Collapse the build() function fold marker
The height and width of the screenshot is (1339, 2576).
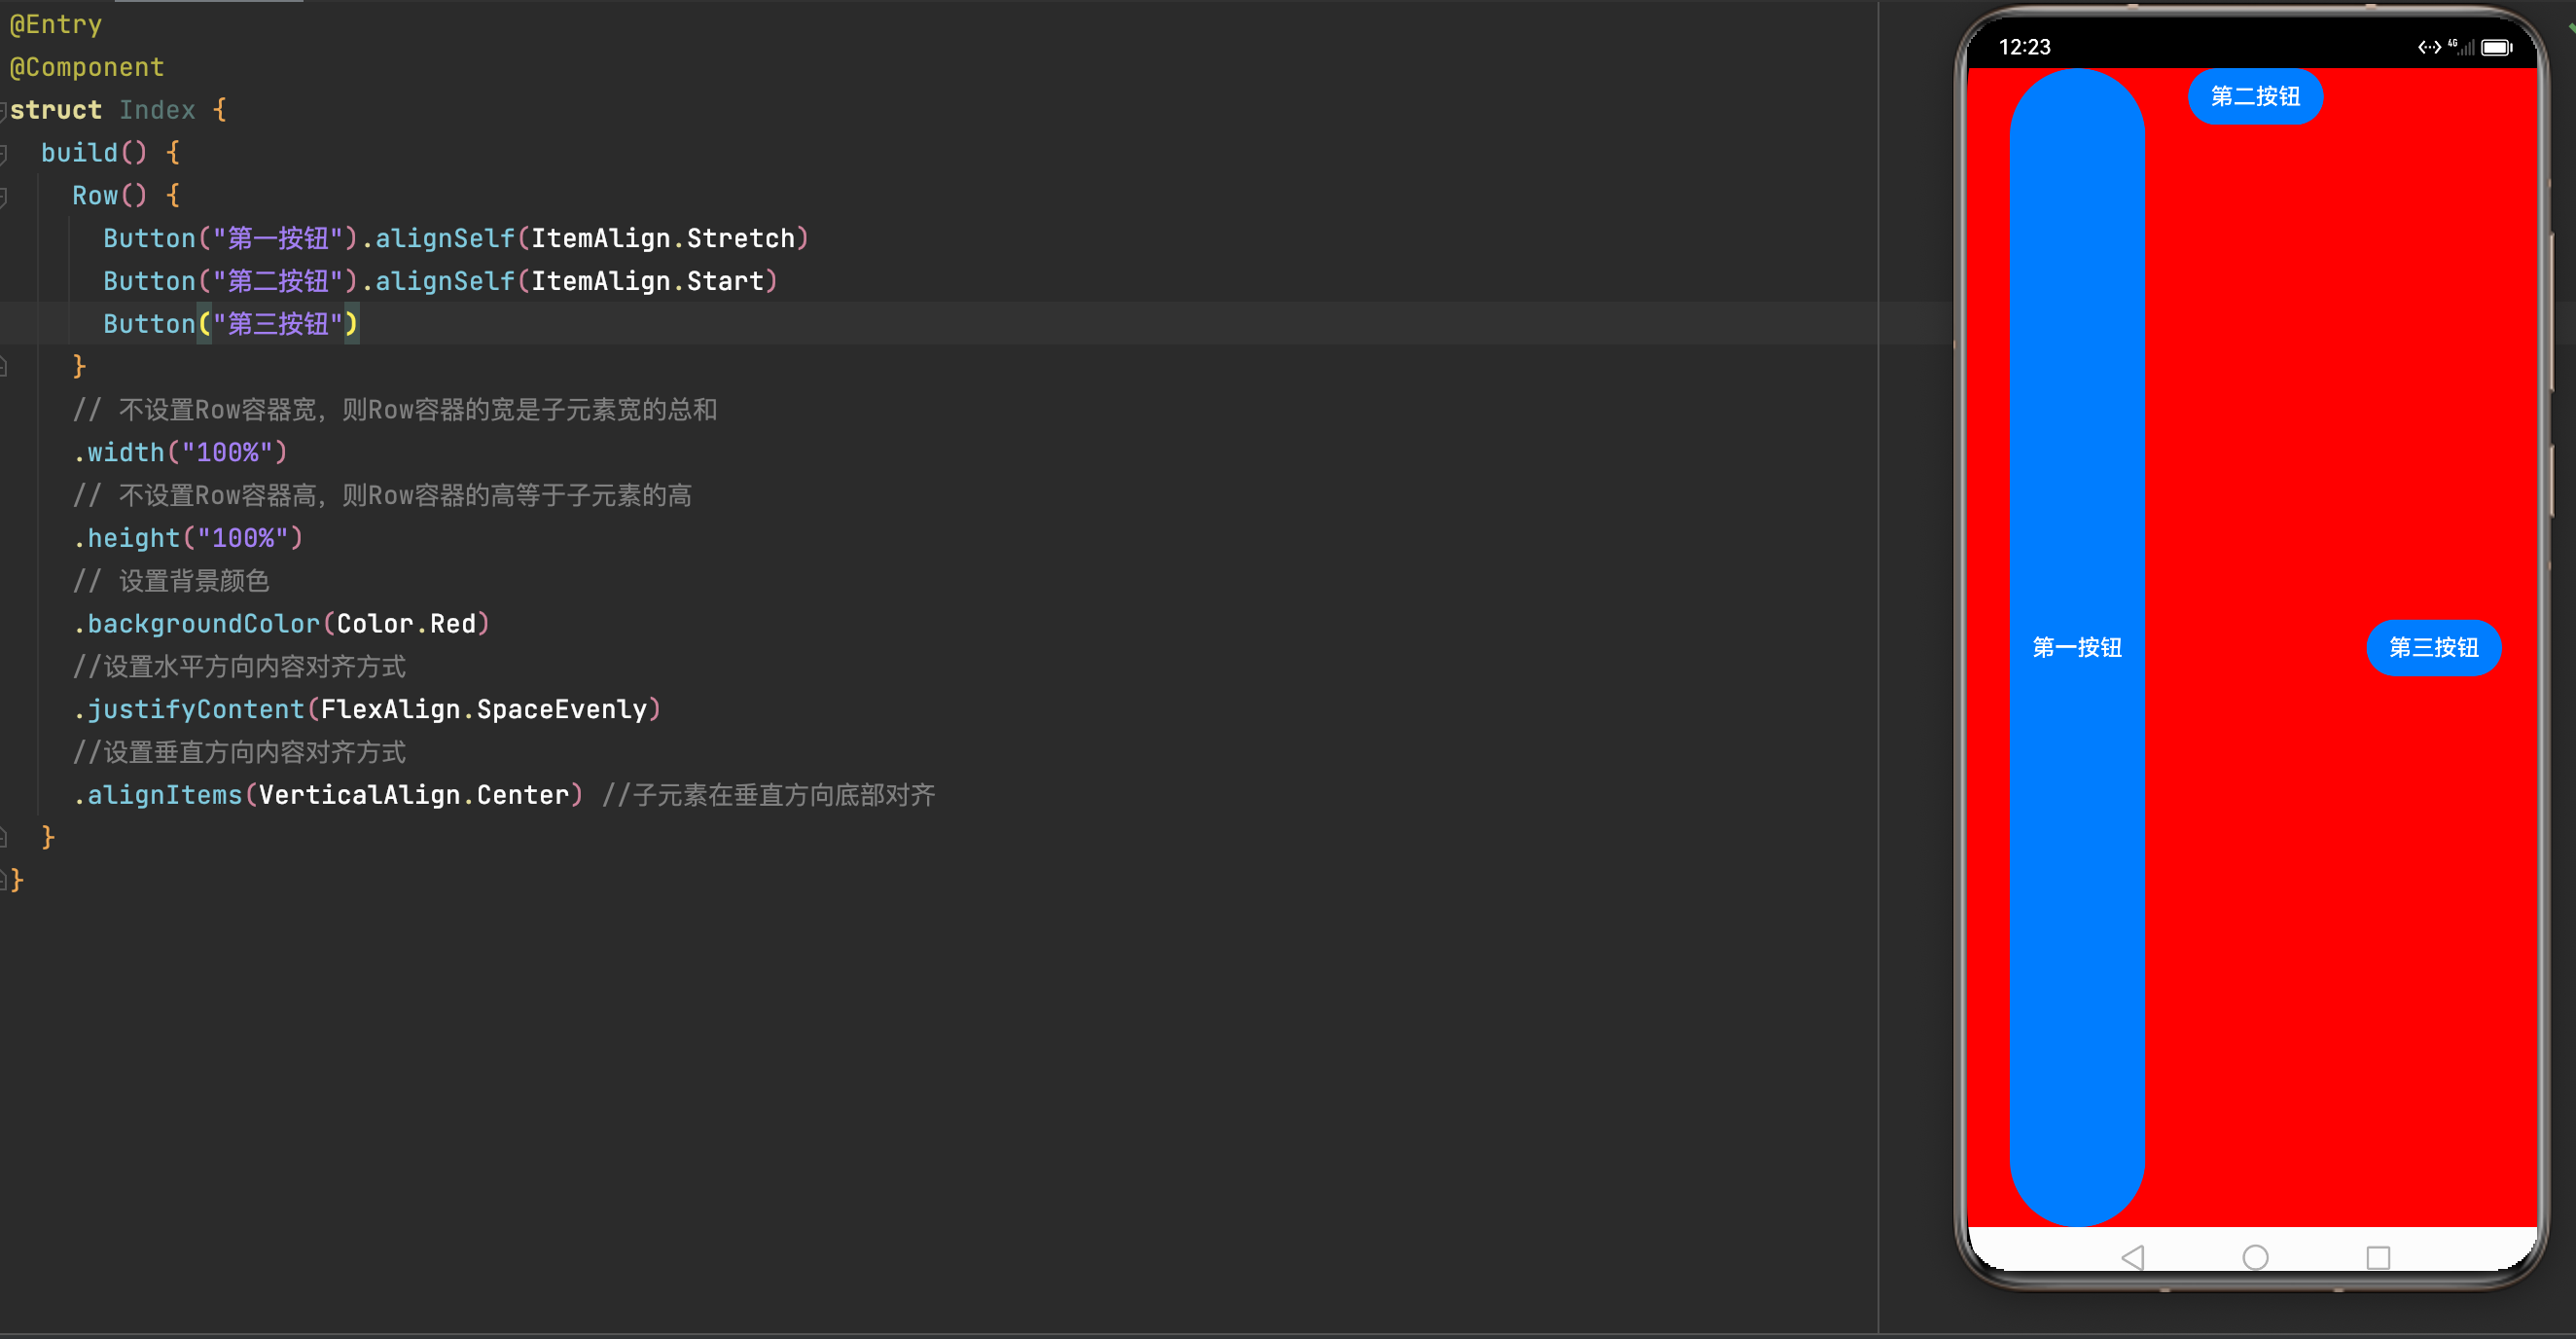[4, 153]
